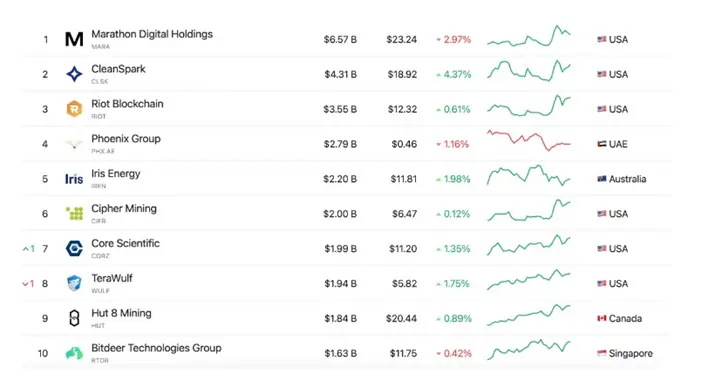Open the Phoenix Group company link

[x=126, y=139]
